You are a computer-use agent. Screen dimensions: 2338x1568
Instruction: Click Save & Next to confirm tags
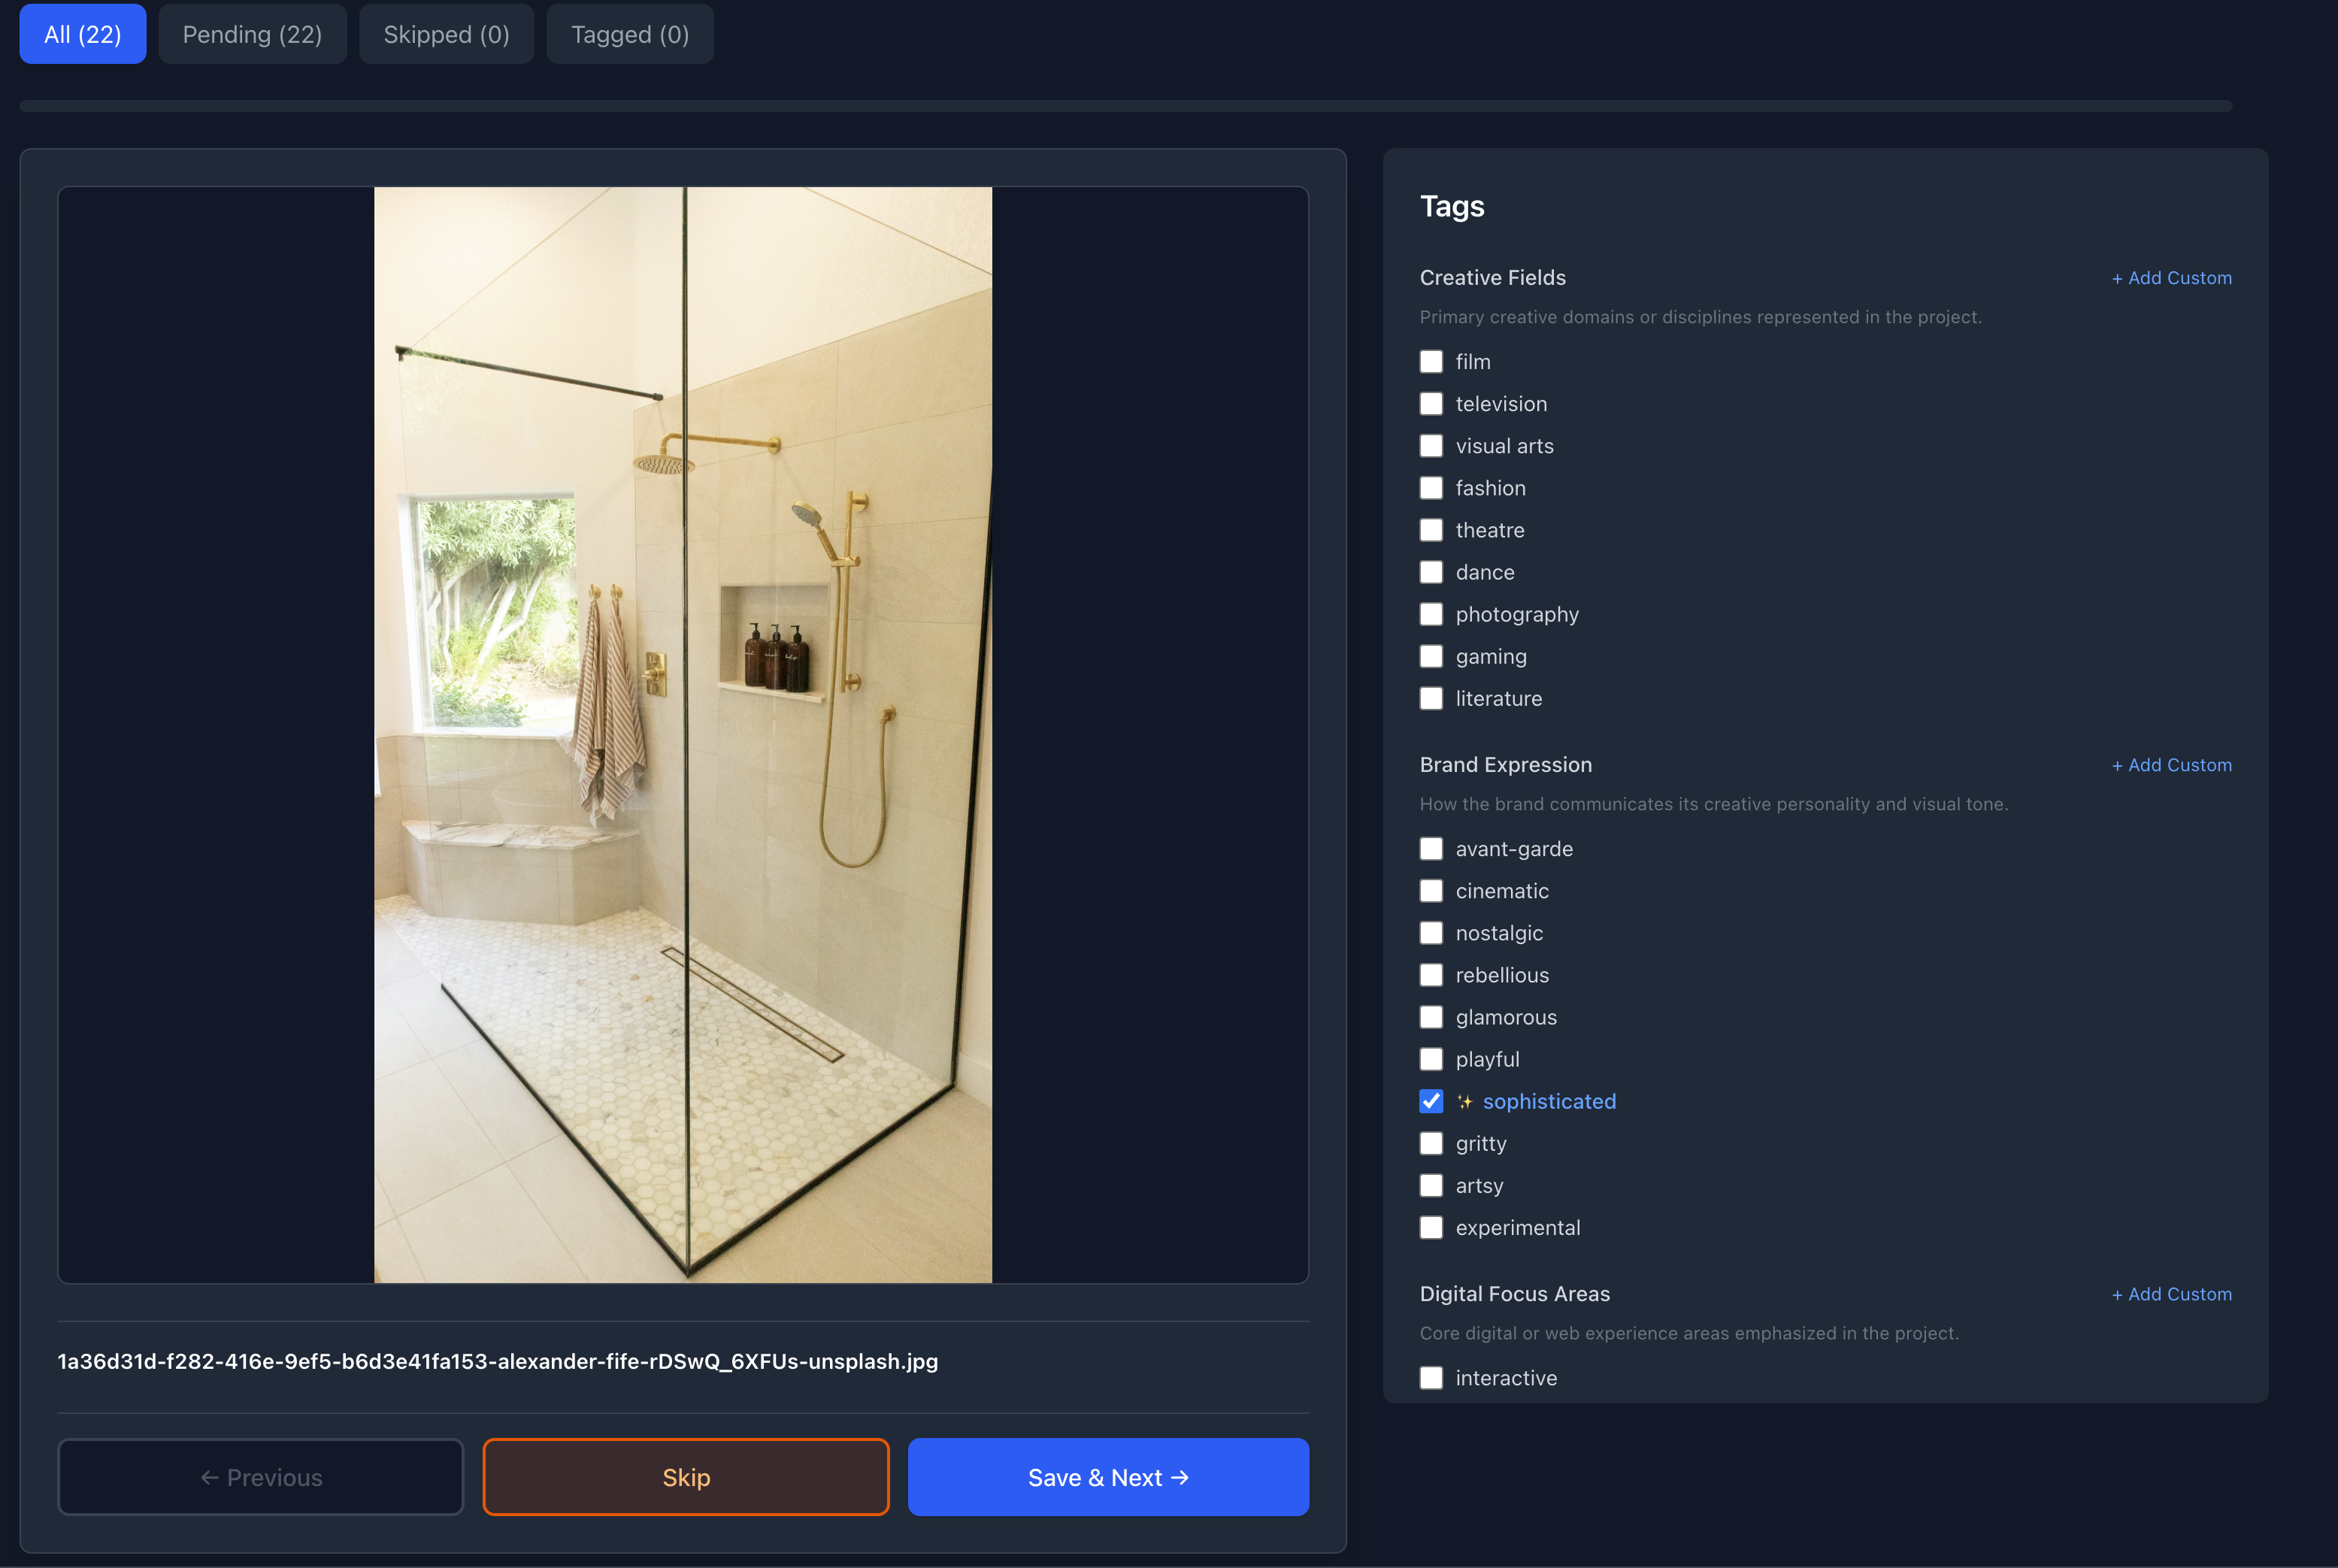1108,1477
